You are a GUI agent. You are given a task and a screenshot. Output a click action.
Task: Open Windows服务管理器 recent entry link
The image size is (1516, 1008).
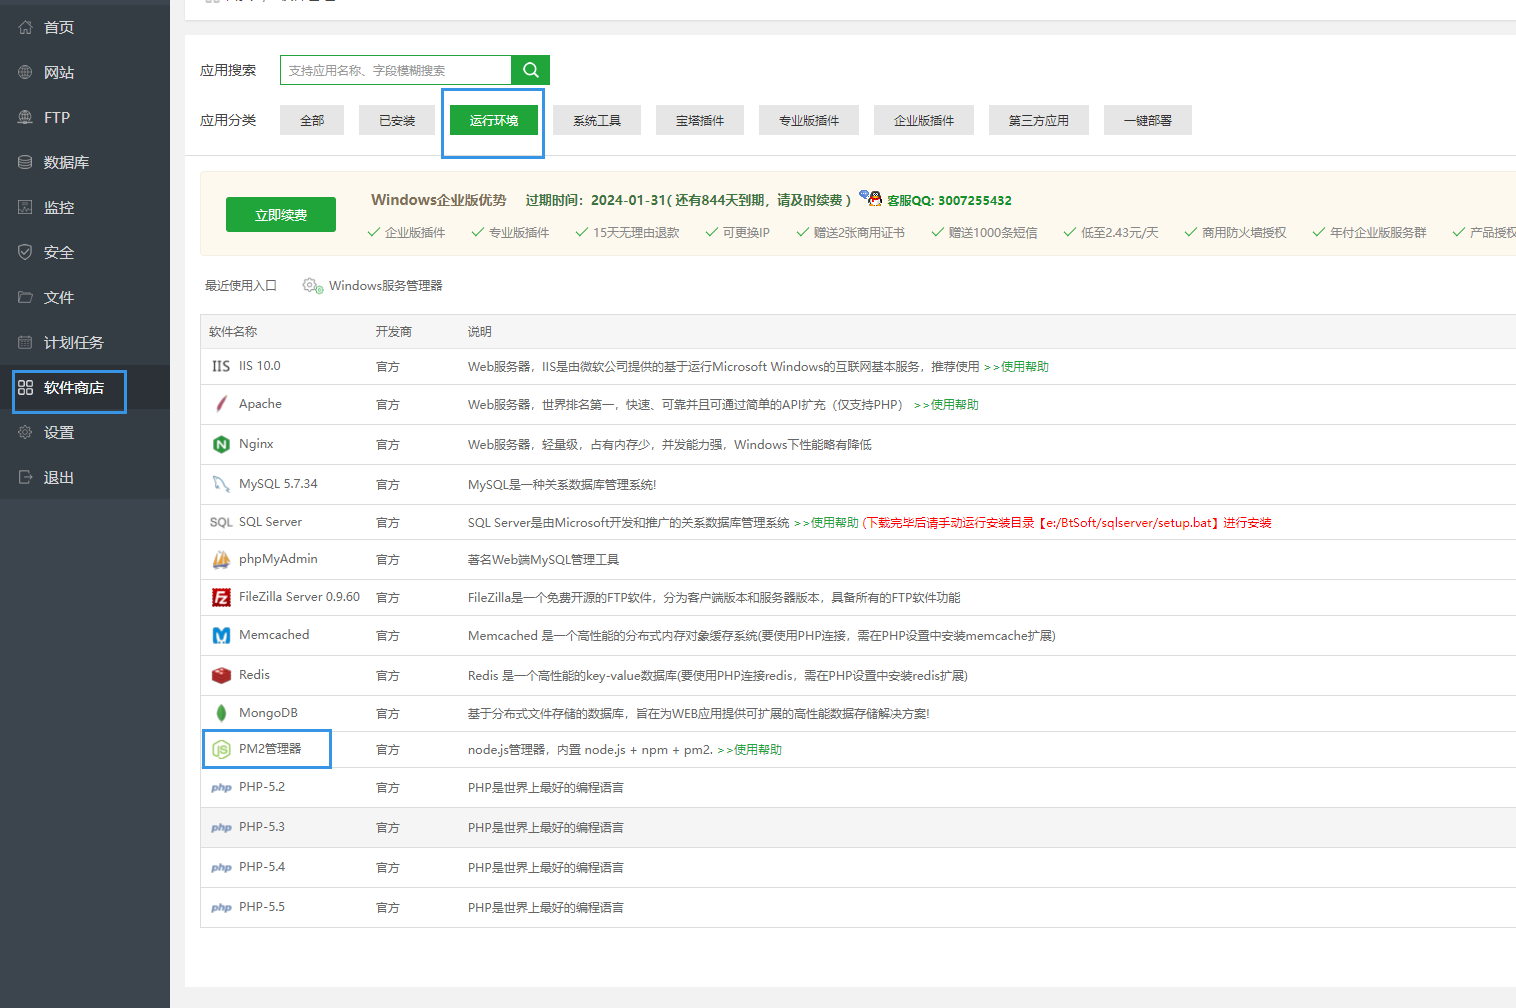tap(385, 286)
